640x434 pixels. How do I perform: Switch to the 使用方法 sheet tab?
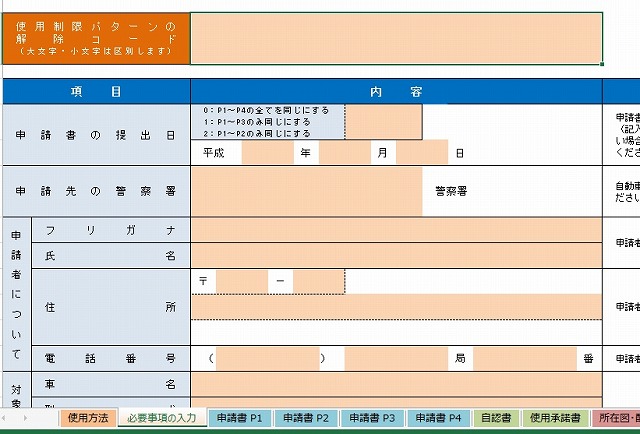[89, 418]
